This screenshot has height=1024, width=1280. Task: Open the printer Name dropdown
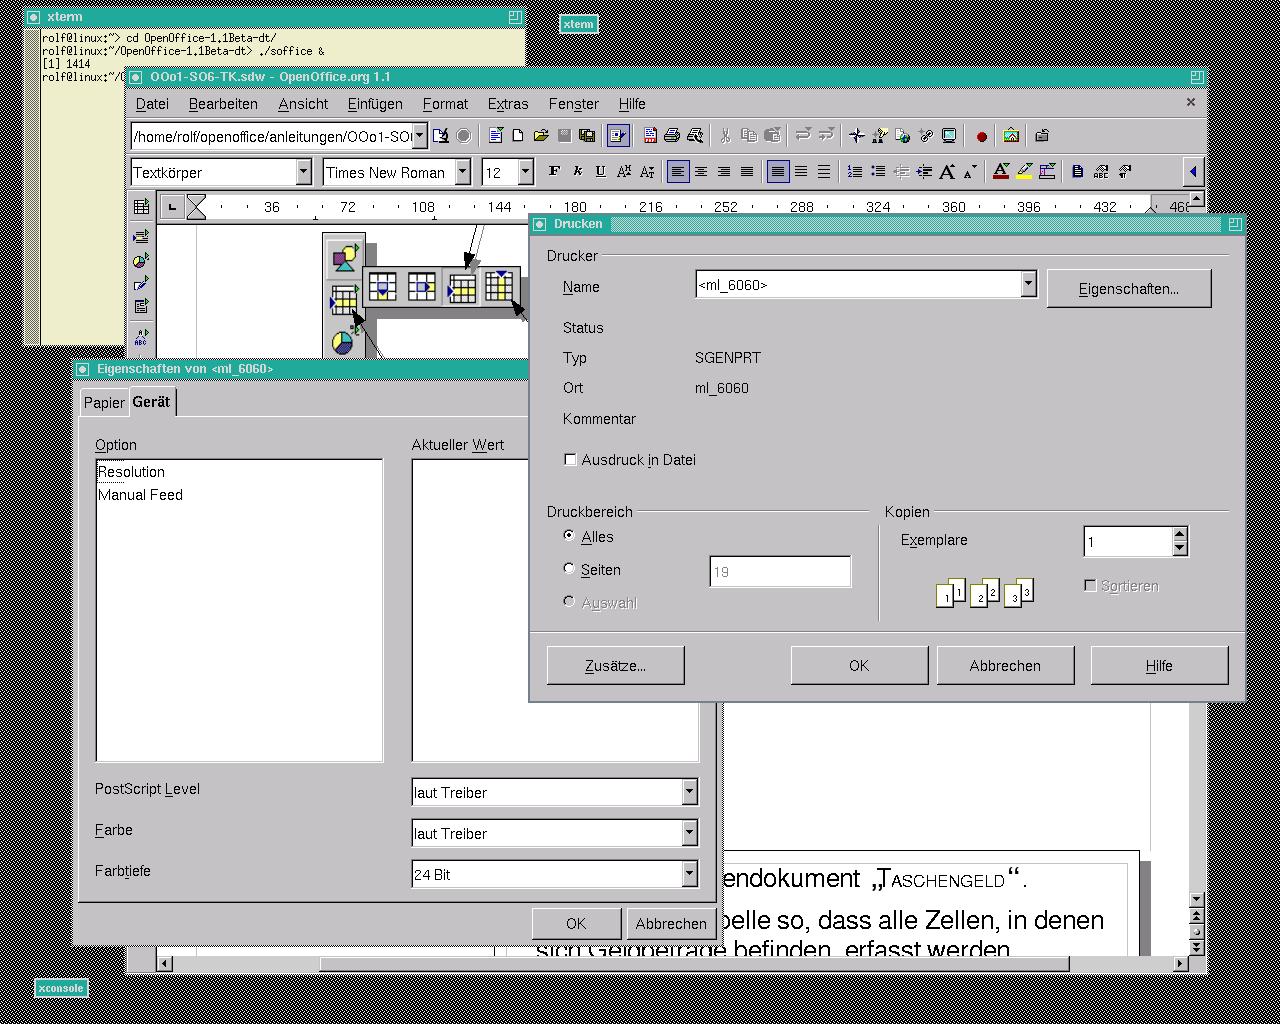click(1028, 285)
